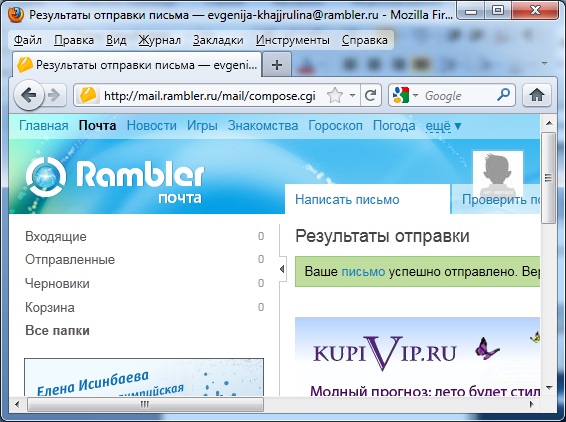Open the Входящие folder
Image resolution: width=566 pixels, height=422 pixels.
pos(56,237)
